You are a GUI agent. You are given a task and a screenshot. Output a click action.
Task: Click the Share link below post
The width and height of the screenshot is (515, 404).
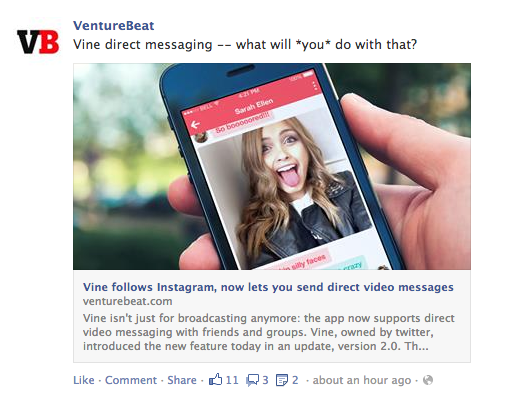182,380
